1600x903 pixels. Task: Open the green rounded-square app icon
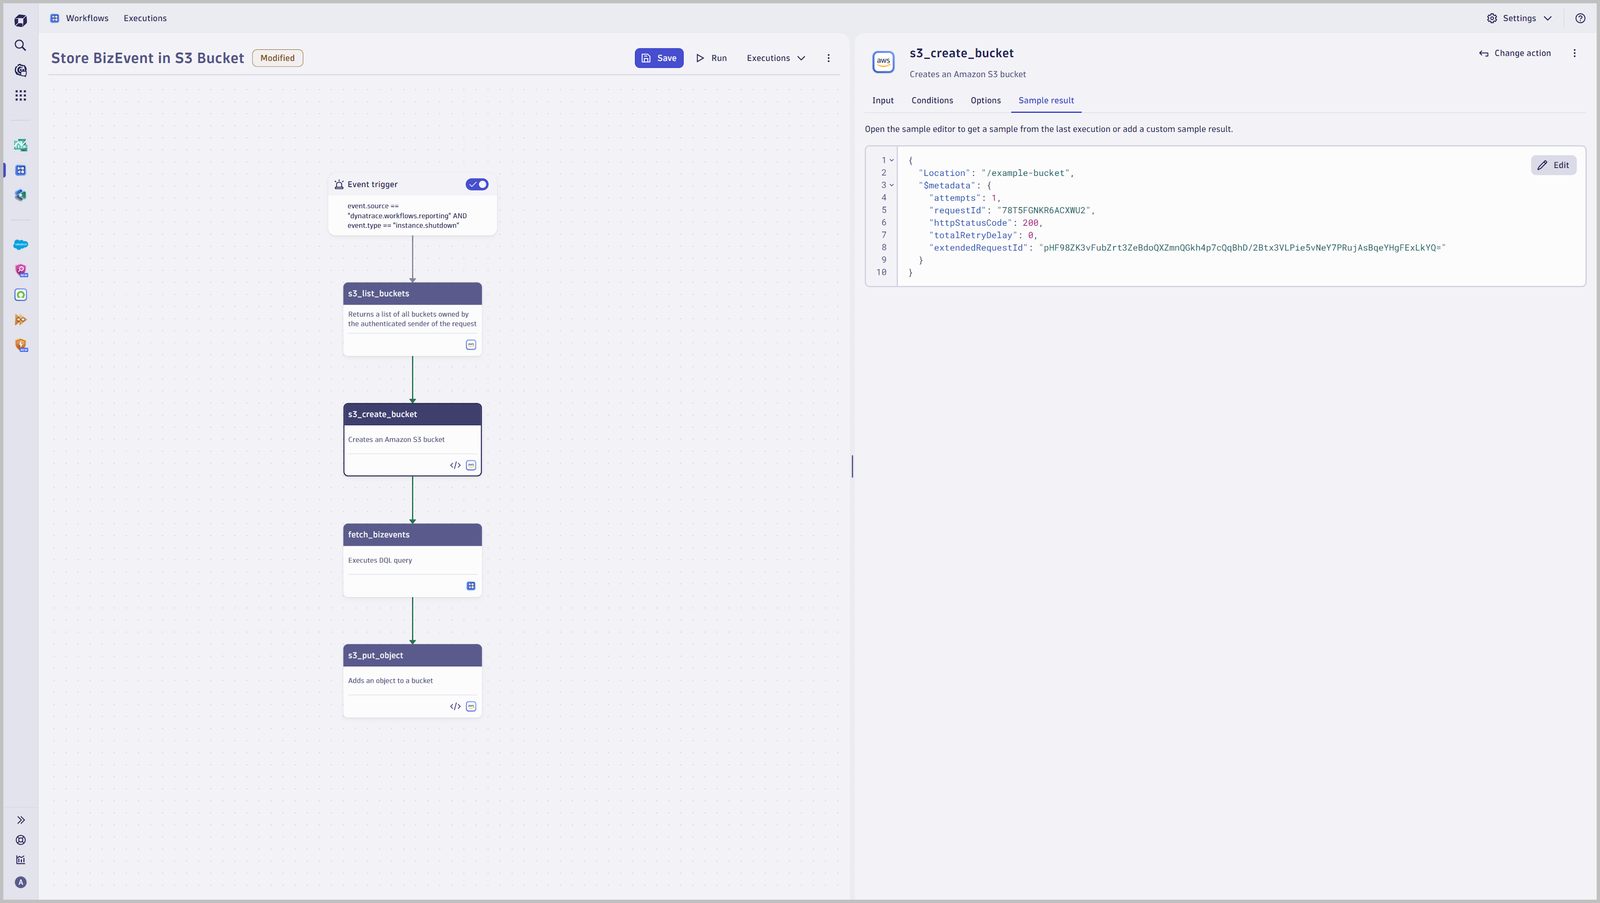[20, 295]
